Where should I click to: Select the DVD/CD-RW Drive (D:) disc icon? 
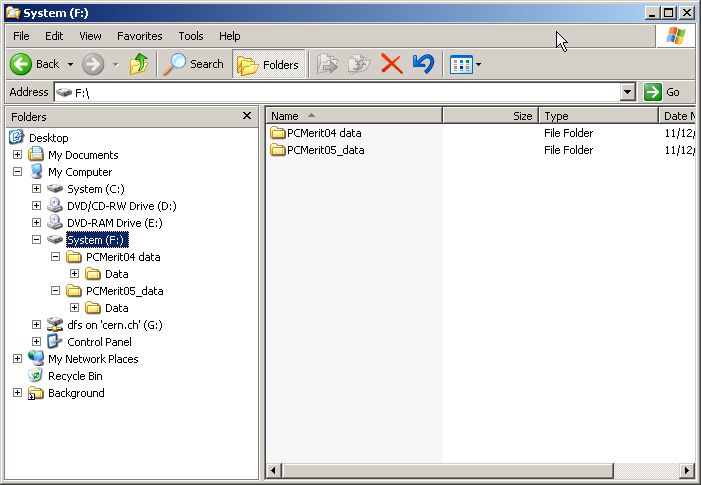(x=55, y=206)
